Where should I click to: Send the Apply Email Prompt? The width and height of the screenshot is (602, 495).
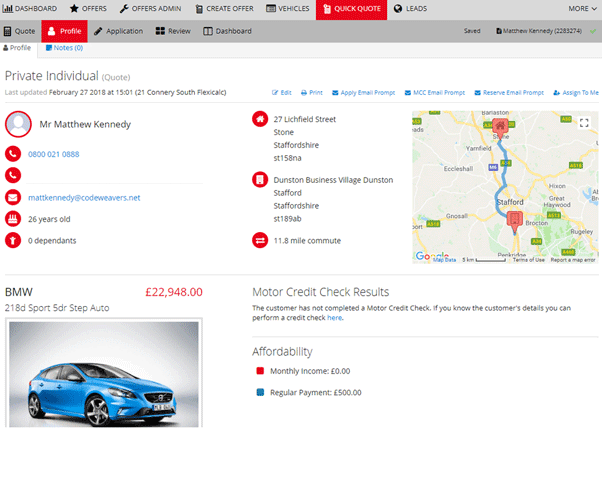tap(364, 93)
